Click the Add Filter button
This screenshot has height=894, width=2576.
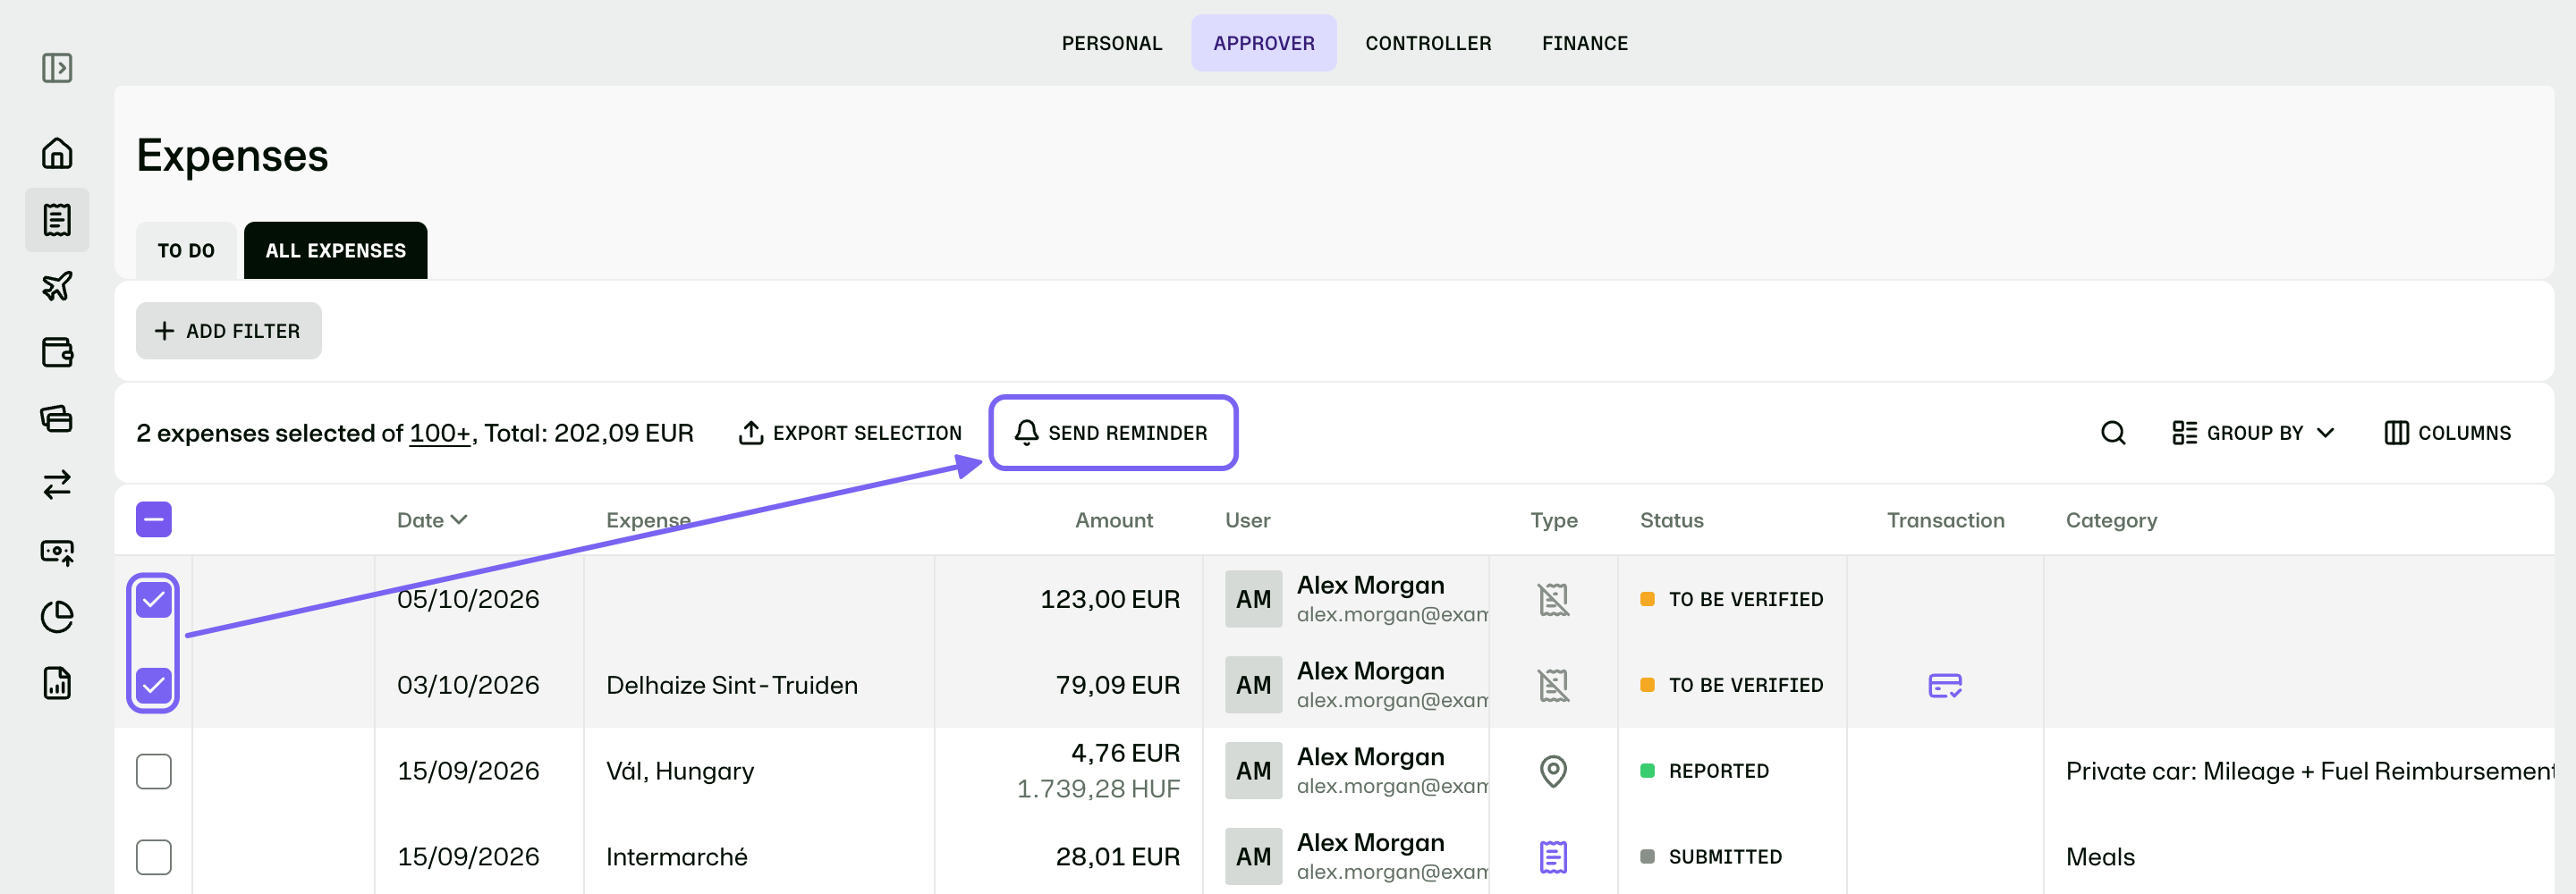point(229,331)
